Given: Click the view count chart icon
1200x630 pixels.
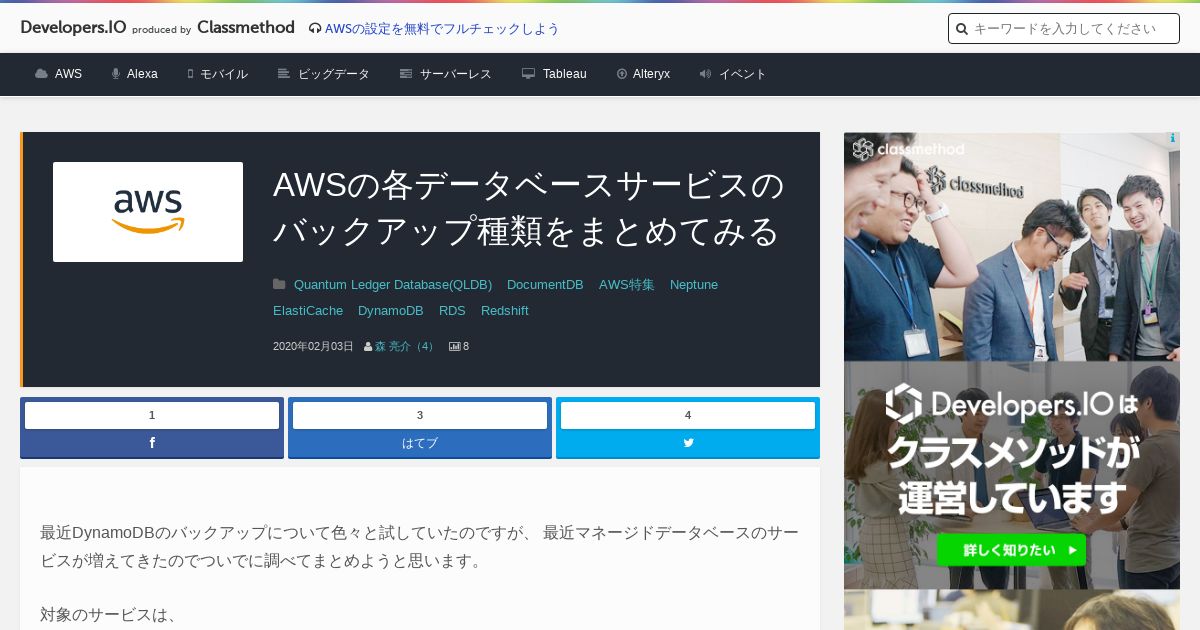Looking at the screenshot, I should coord(454,346).
